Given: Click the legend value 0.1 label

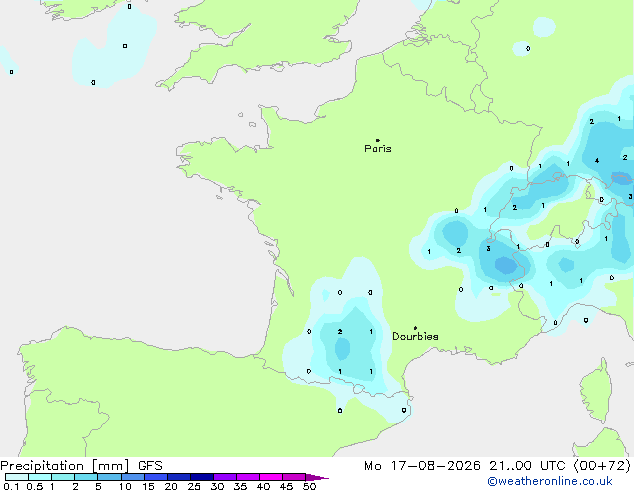Looking at the screenshot, I should (x=11, y=486).
